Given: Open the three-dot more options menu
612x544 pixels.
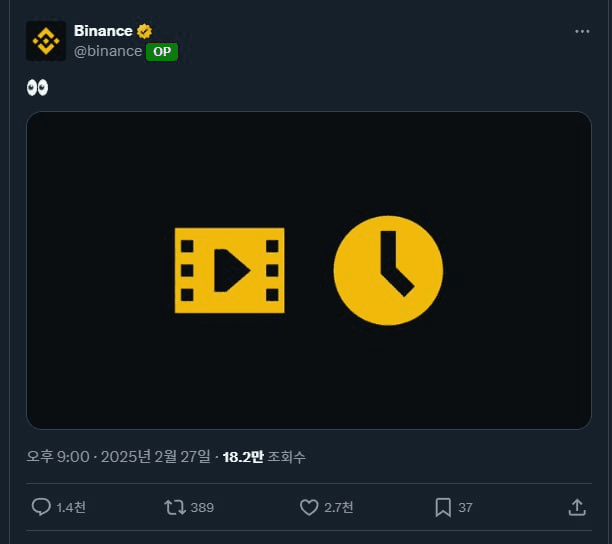Looking at the screenshot, I should [x=582, y=31].
